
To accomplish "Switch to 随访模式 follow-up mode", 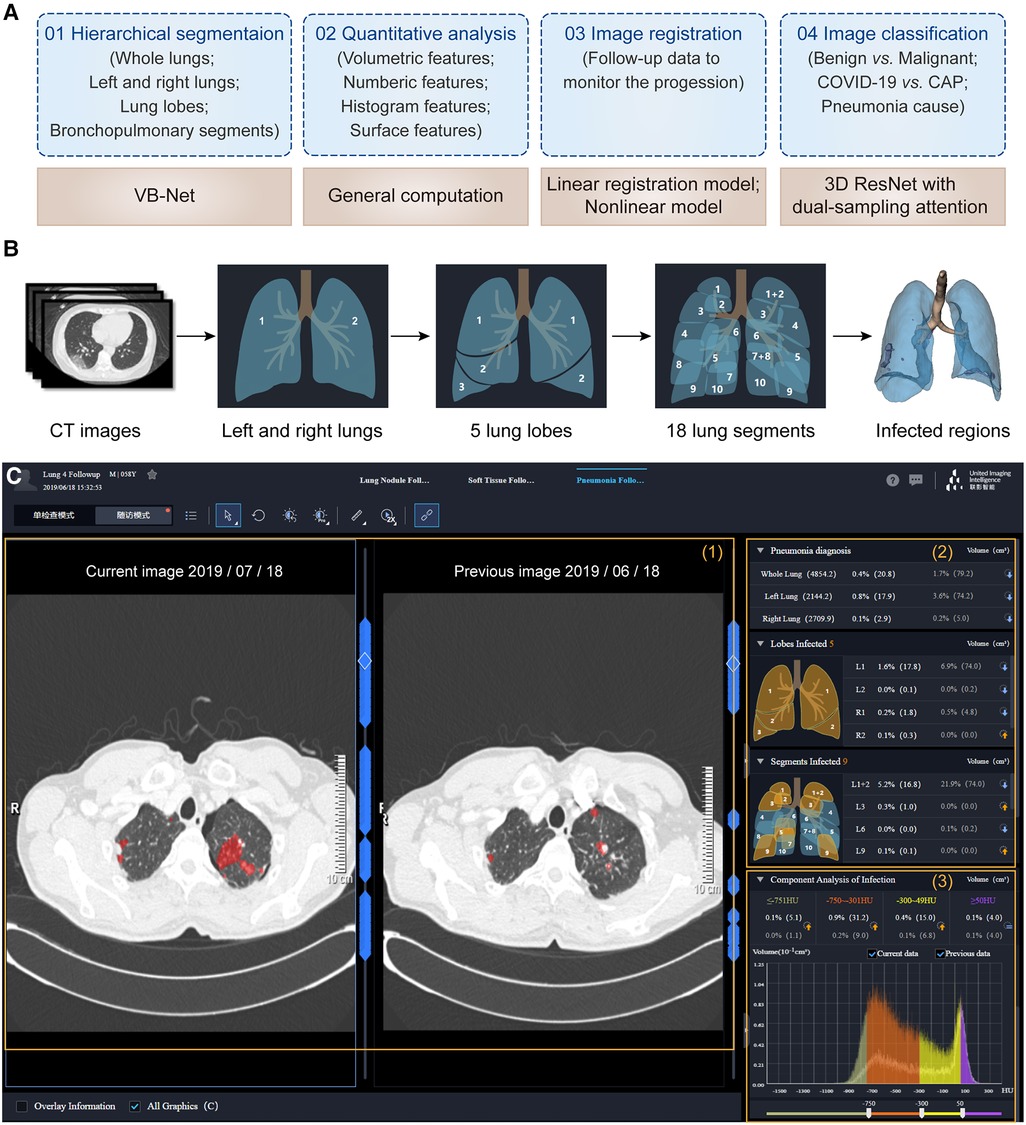I will 133,515.
